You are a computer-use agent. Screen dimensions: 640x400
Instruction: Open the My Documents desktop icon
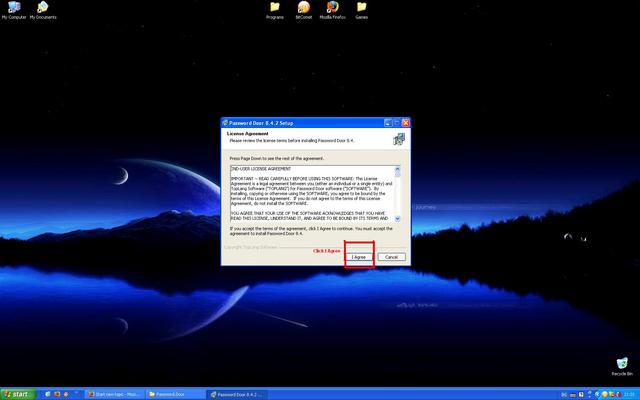click(43, 9)
